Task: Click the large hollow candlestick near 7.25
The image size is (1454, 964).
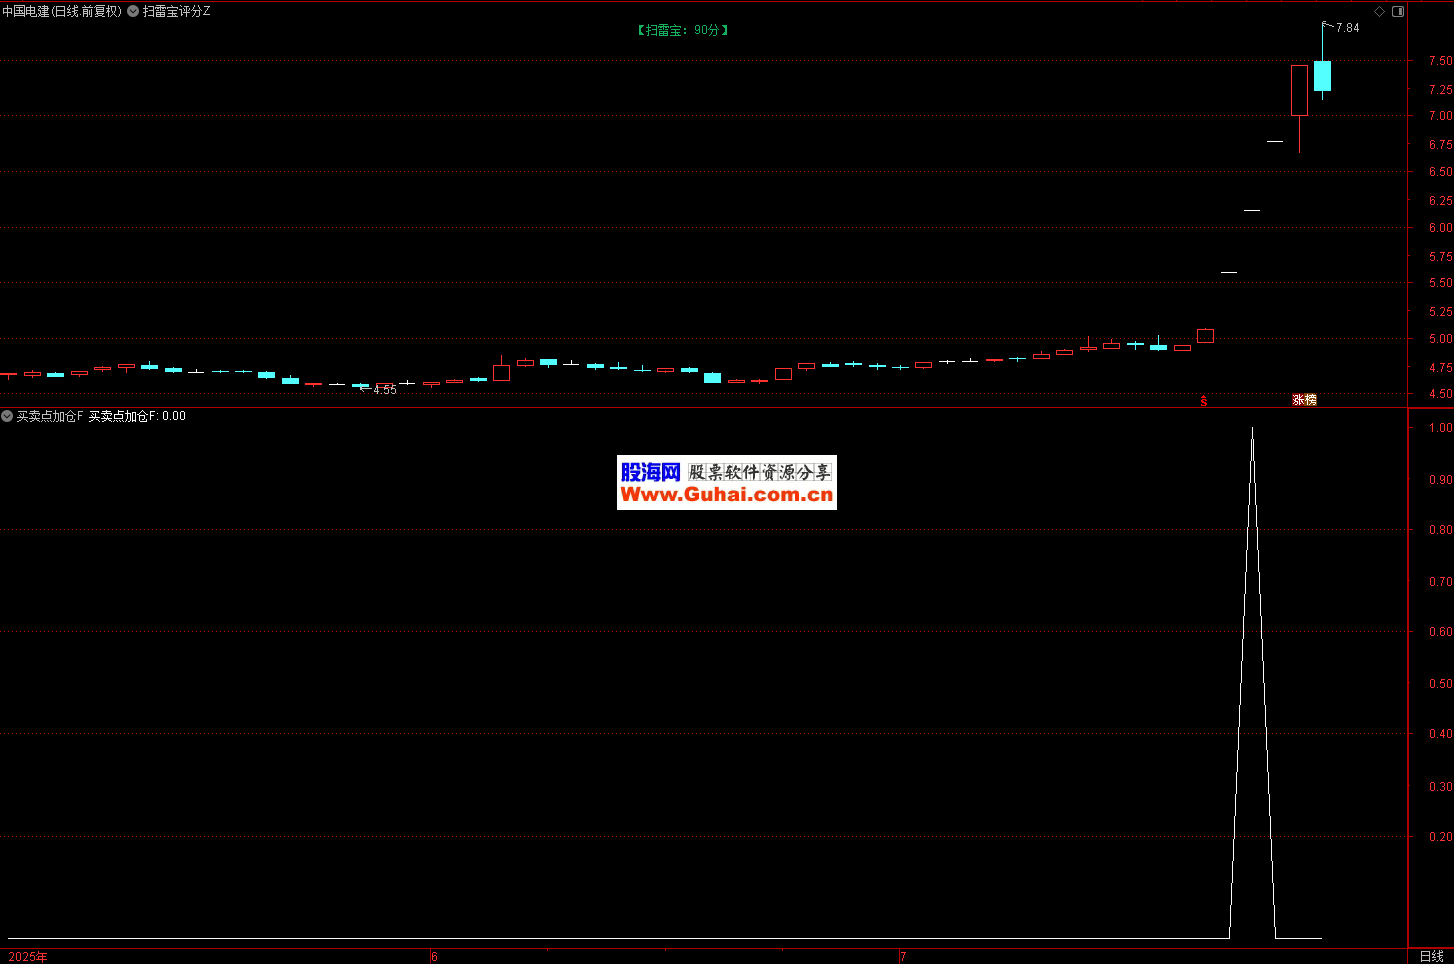Action: [1299, 91]
